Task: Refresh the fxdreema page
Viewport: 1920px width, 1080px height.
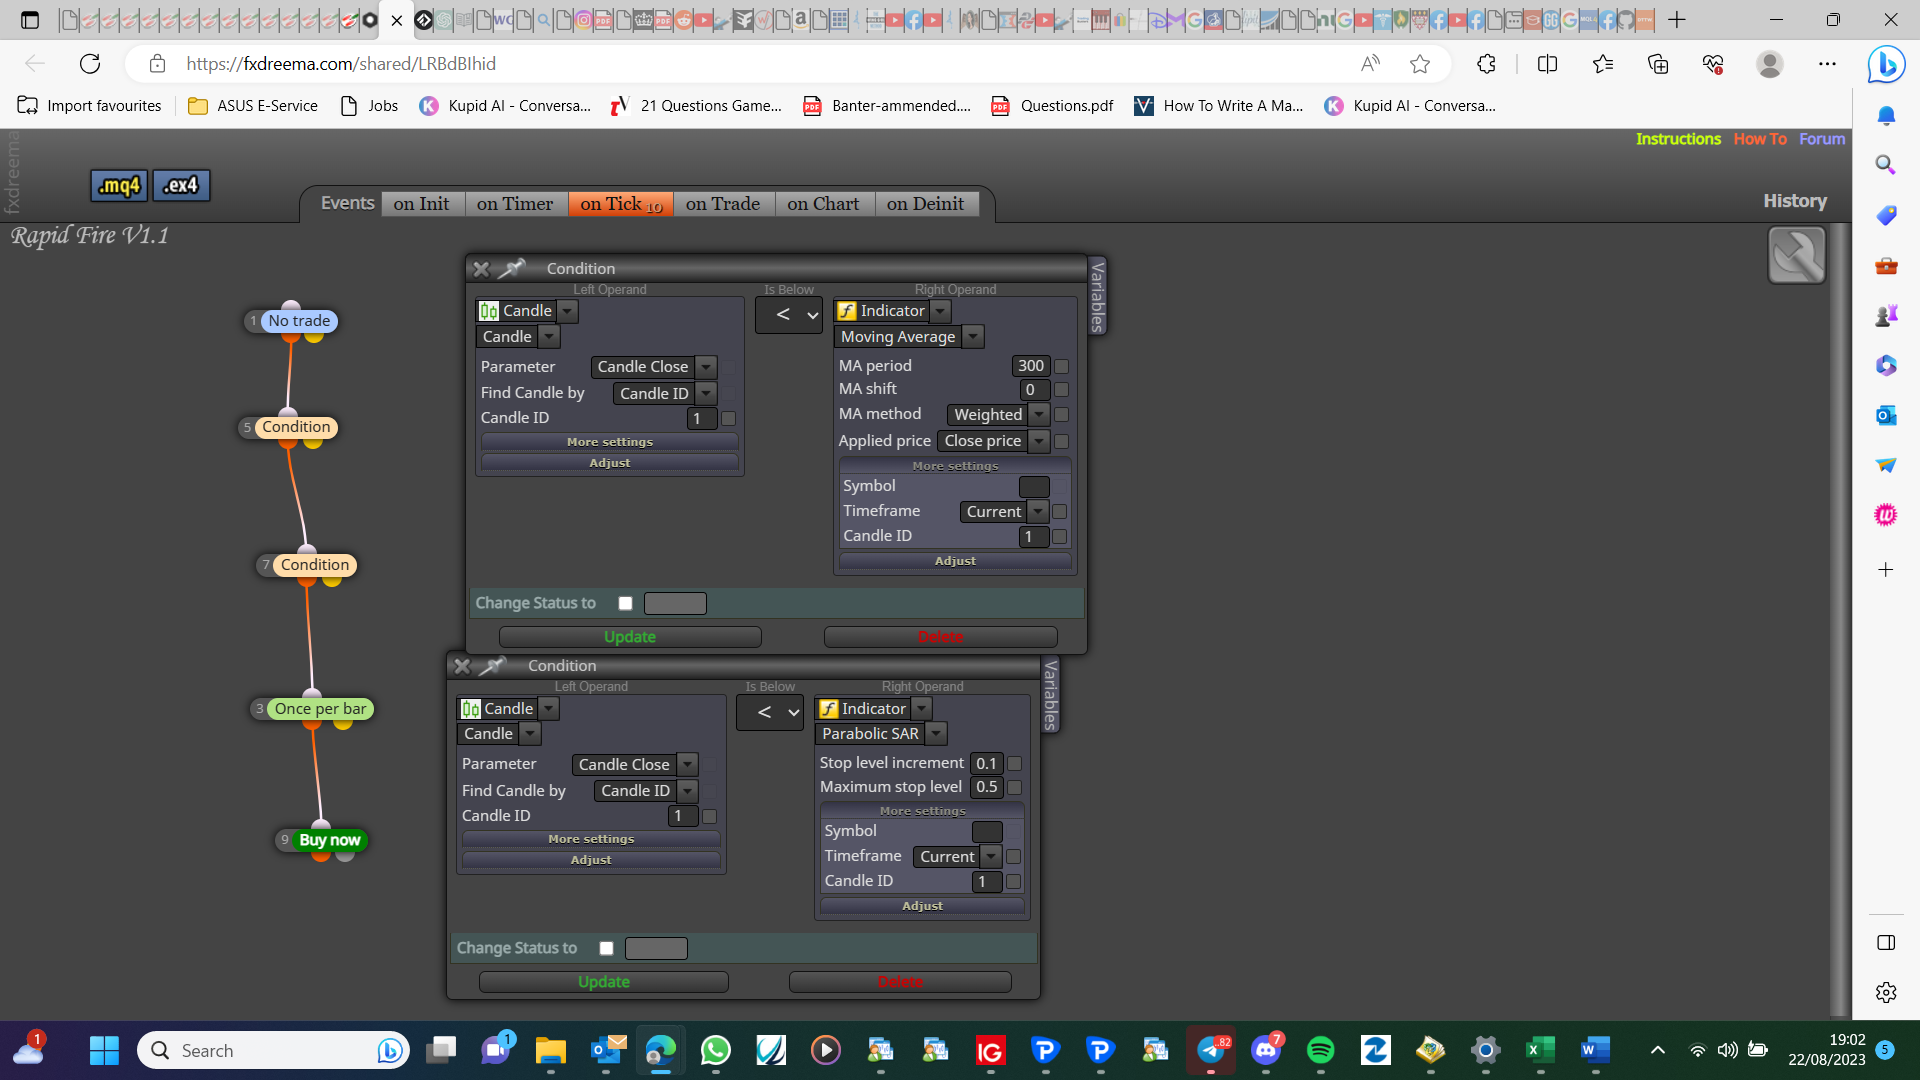Action: point(90,64)
